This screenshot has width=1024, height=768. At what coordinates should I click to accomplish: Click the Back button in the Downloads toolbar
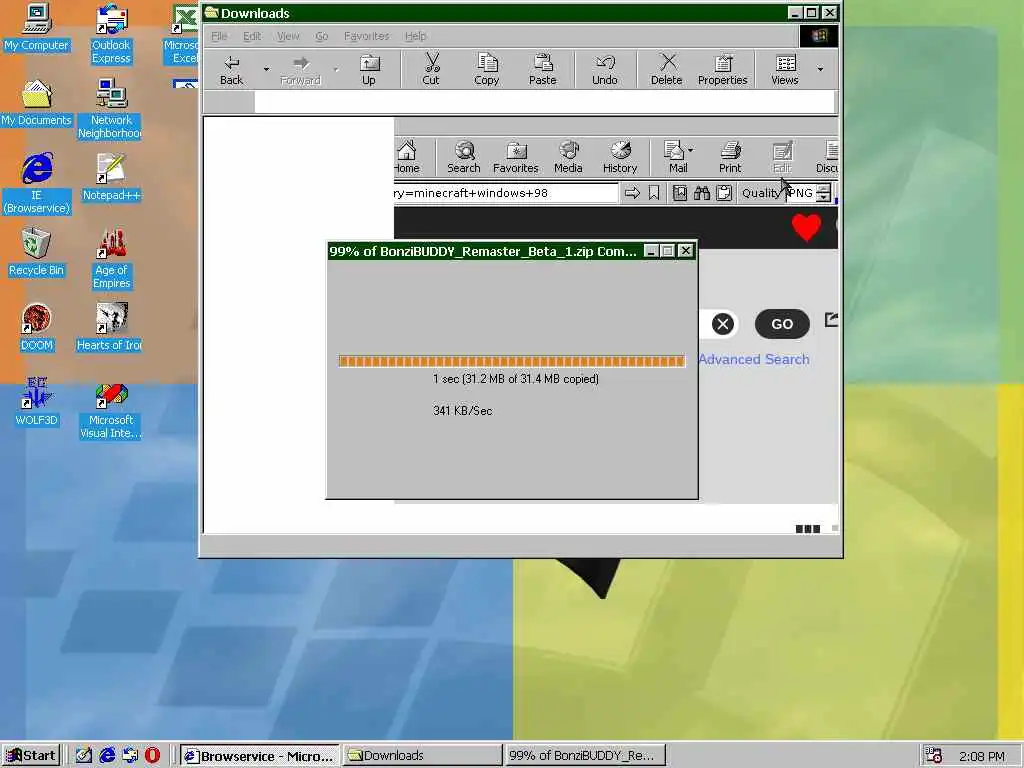click(232, 70)
